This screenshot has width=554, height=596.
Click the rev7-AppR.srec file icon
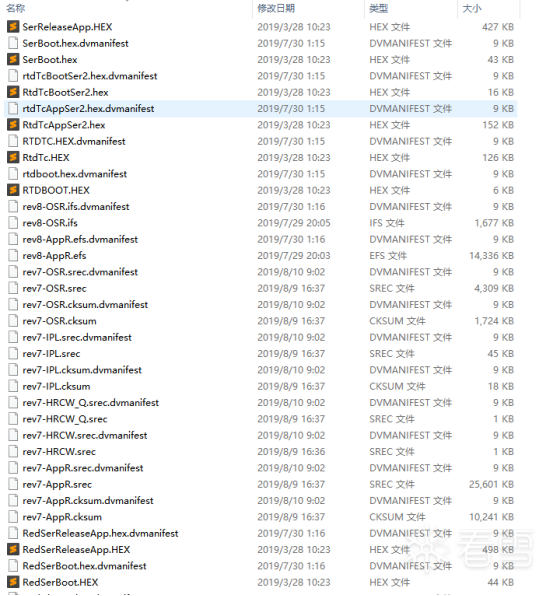[x=13, y=484]
